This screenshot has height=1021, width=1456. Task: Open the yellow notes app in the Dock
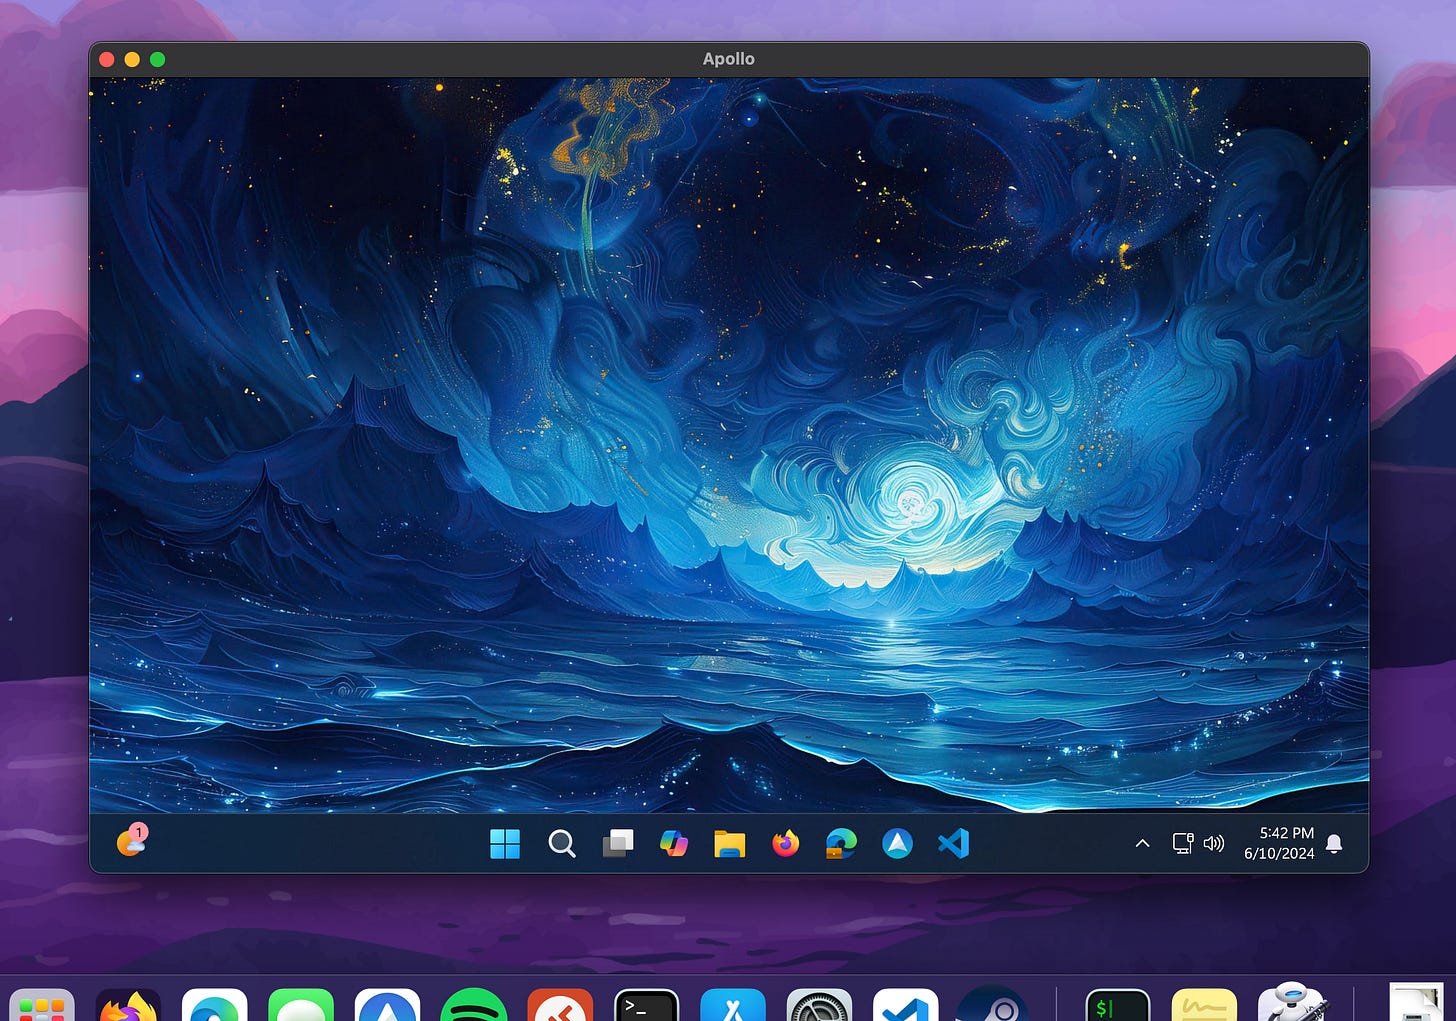1204,1005
